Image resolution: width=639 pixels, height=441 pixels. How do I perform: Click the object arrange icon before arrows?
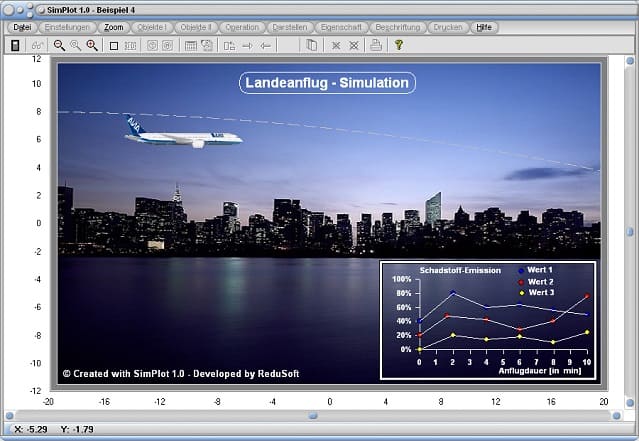coord(229,46)
